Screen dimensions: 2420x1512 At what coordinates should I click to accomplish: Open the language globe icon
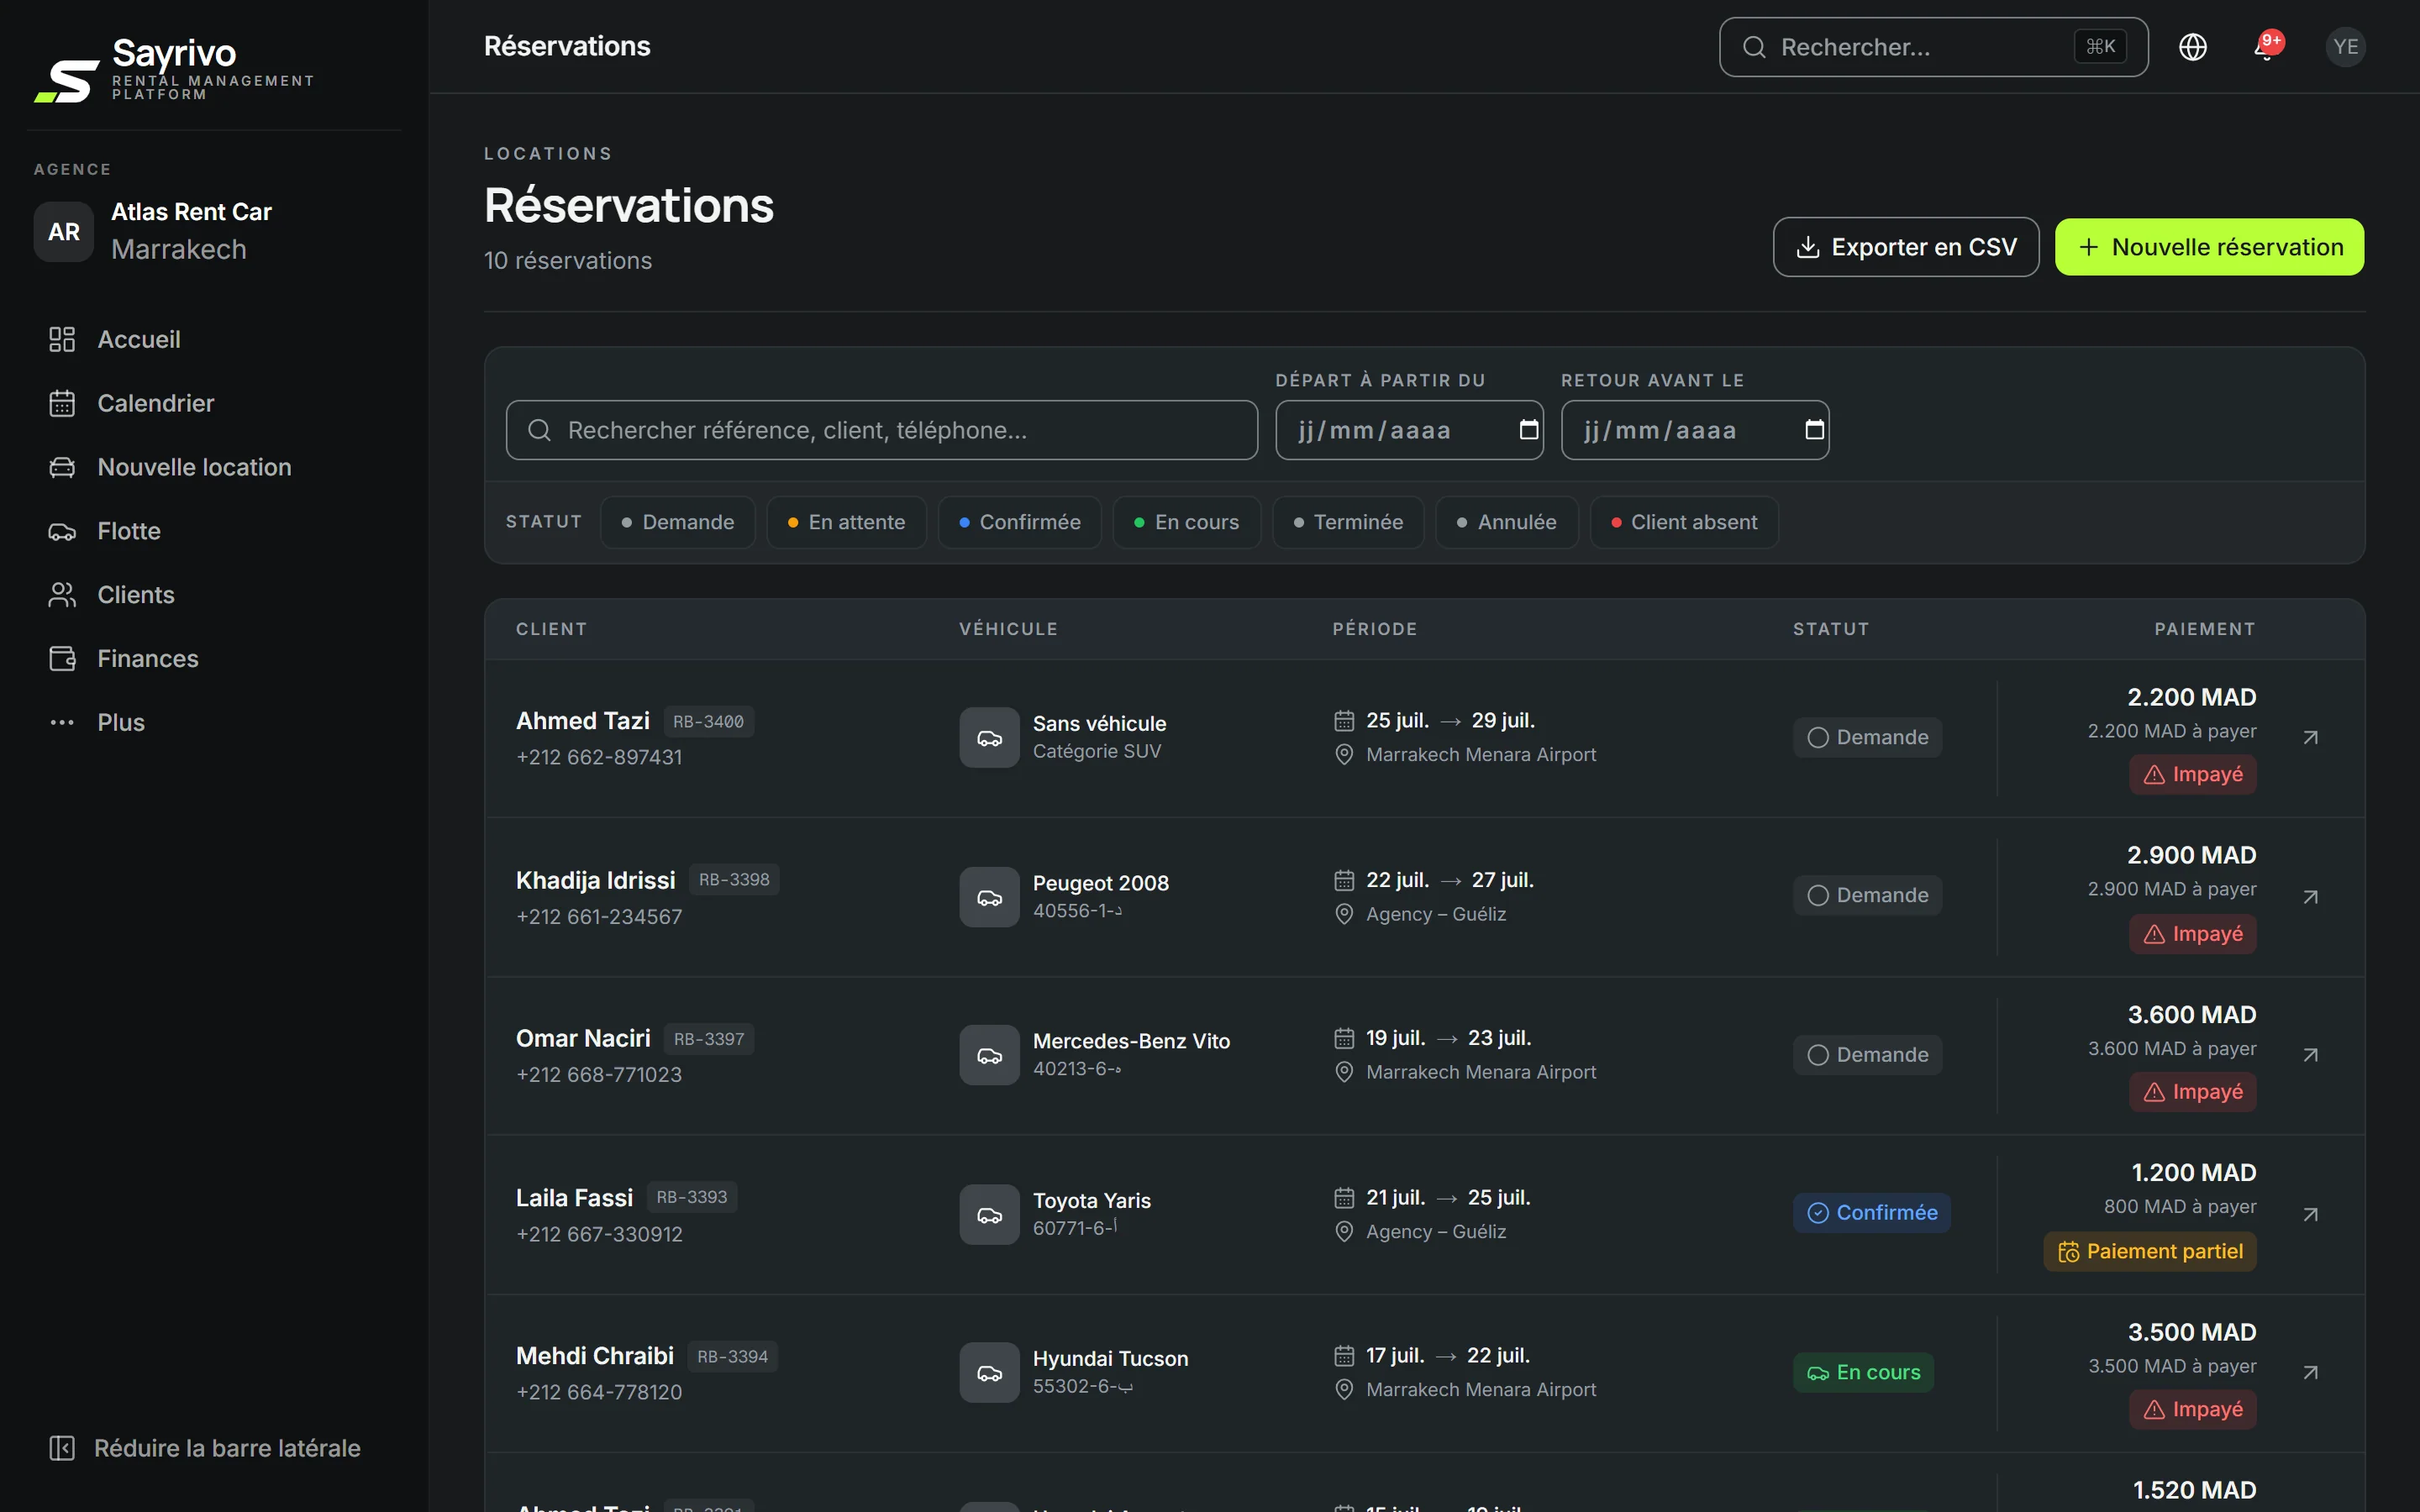[2192, 47]
